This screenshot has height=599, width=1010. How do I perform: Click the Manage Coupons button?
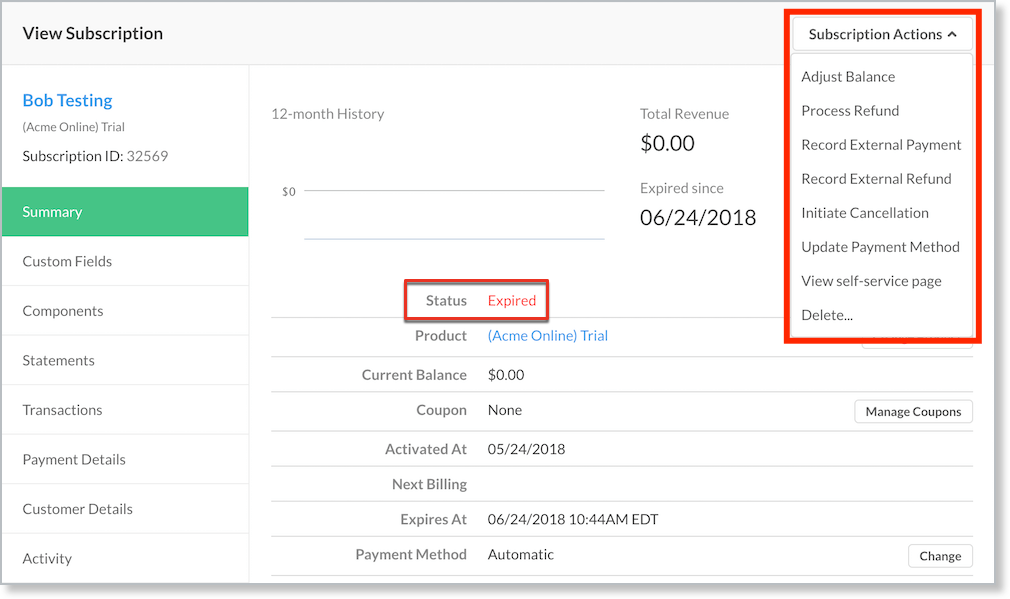(913, 411)
